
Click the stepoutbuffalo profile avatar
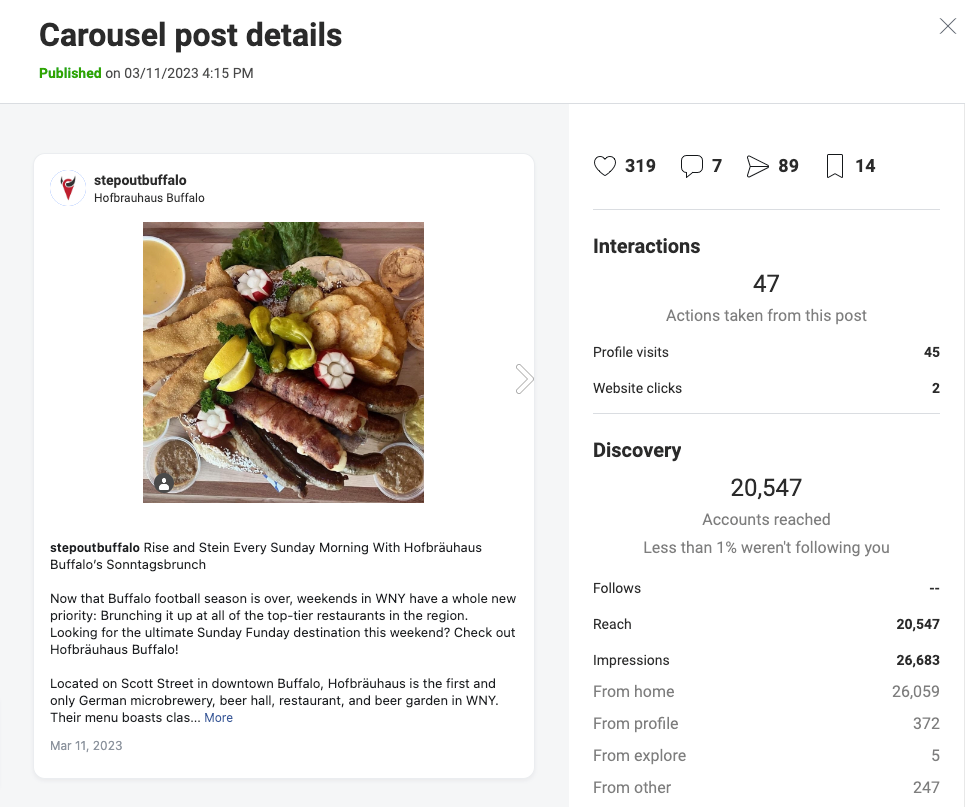(68, 188)
